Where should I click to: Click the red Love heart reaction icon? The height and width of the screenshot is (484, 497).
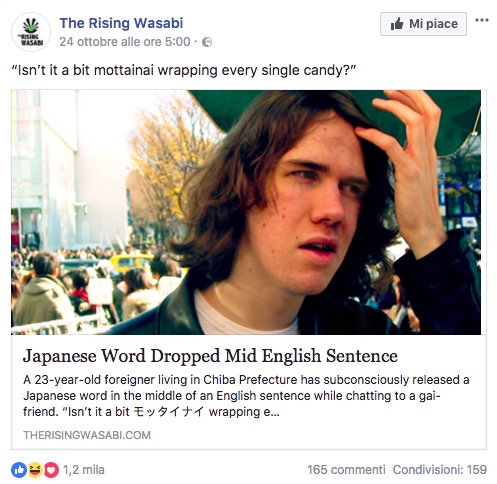pyautogui.click(x=51, y=470)
